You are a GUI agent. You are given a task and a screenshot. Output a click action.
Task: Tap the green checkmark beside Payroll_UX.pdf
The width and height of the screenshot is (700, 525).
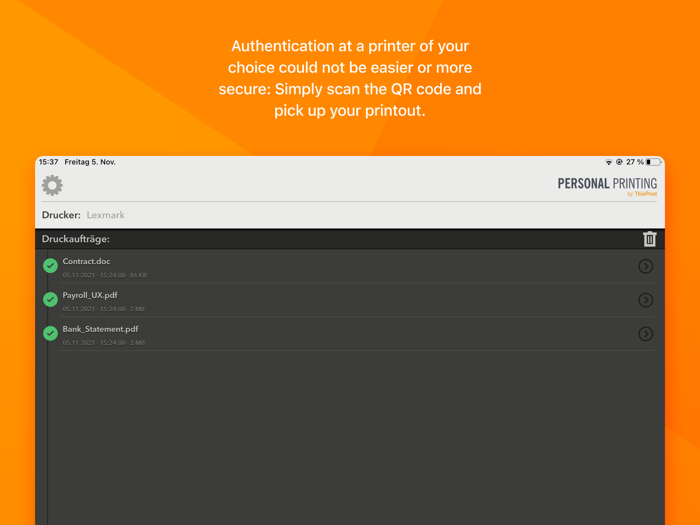tap(50, 300)
